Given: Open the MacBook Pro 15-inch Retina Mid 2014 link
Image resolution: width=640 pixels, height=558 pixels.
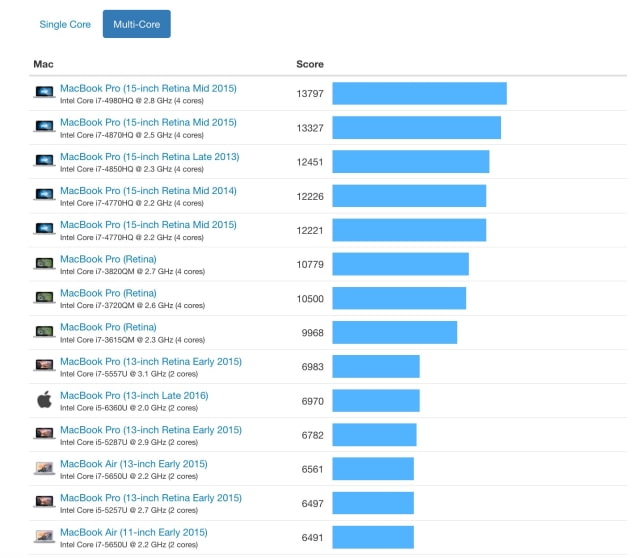Looking at the screenshot, I should click(x=148, y=190).
